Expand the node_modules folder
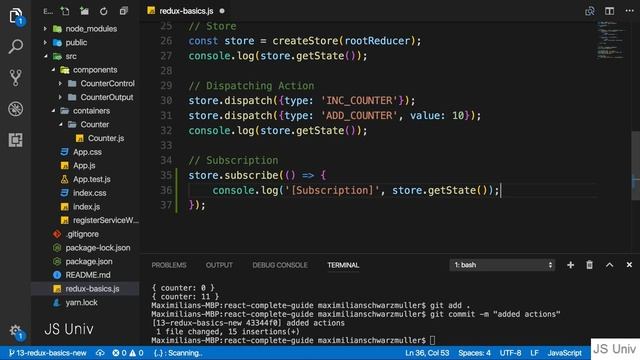640x360 pixels. coord(85,29)
